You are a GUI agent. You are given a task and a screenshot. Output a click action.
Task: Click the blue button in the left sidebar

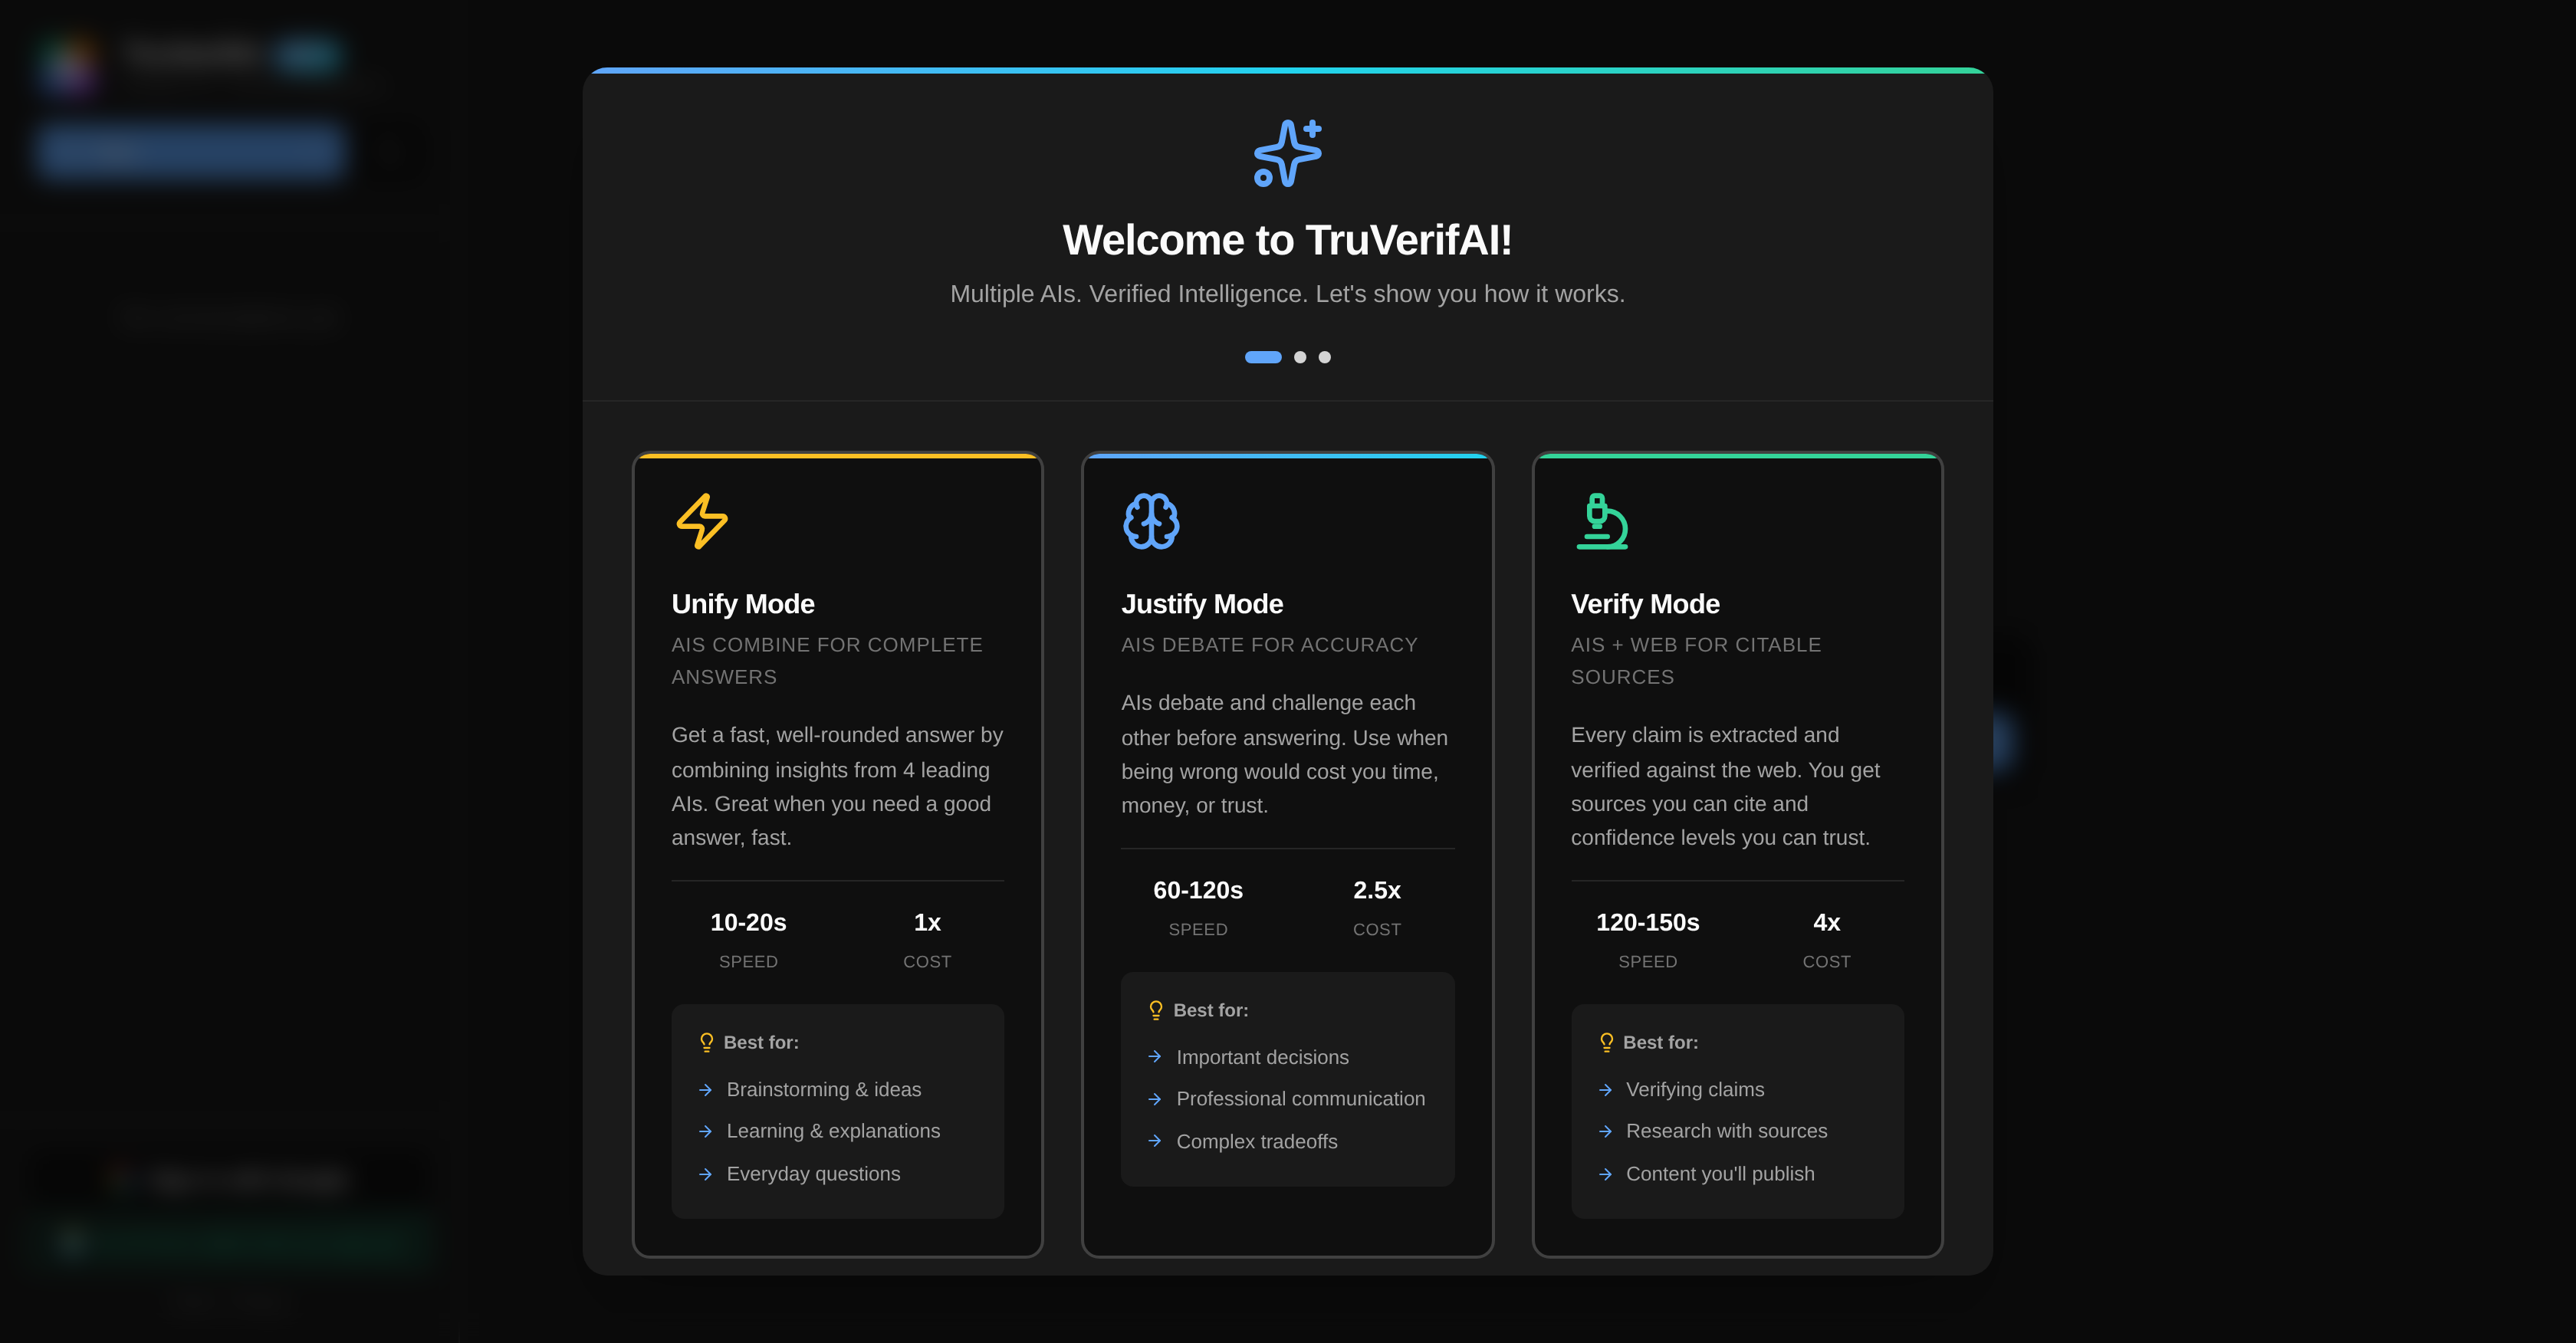click(190, 151)
